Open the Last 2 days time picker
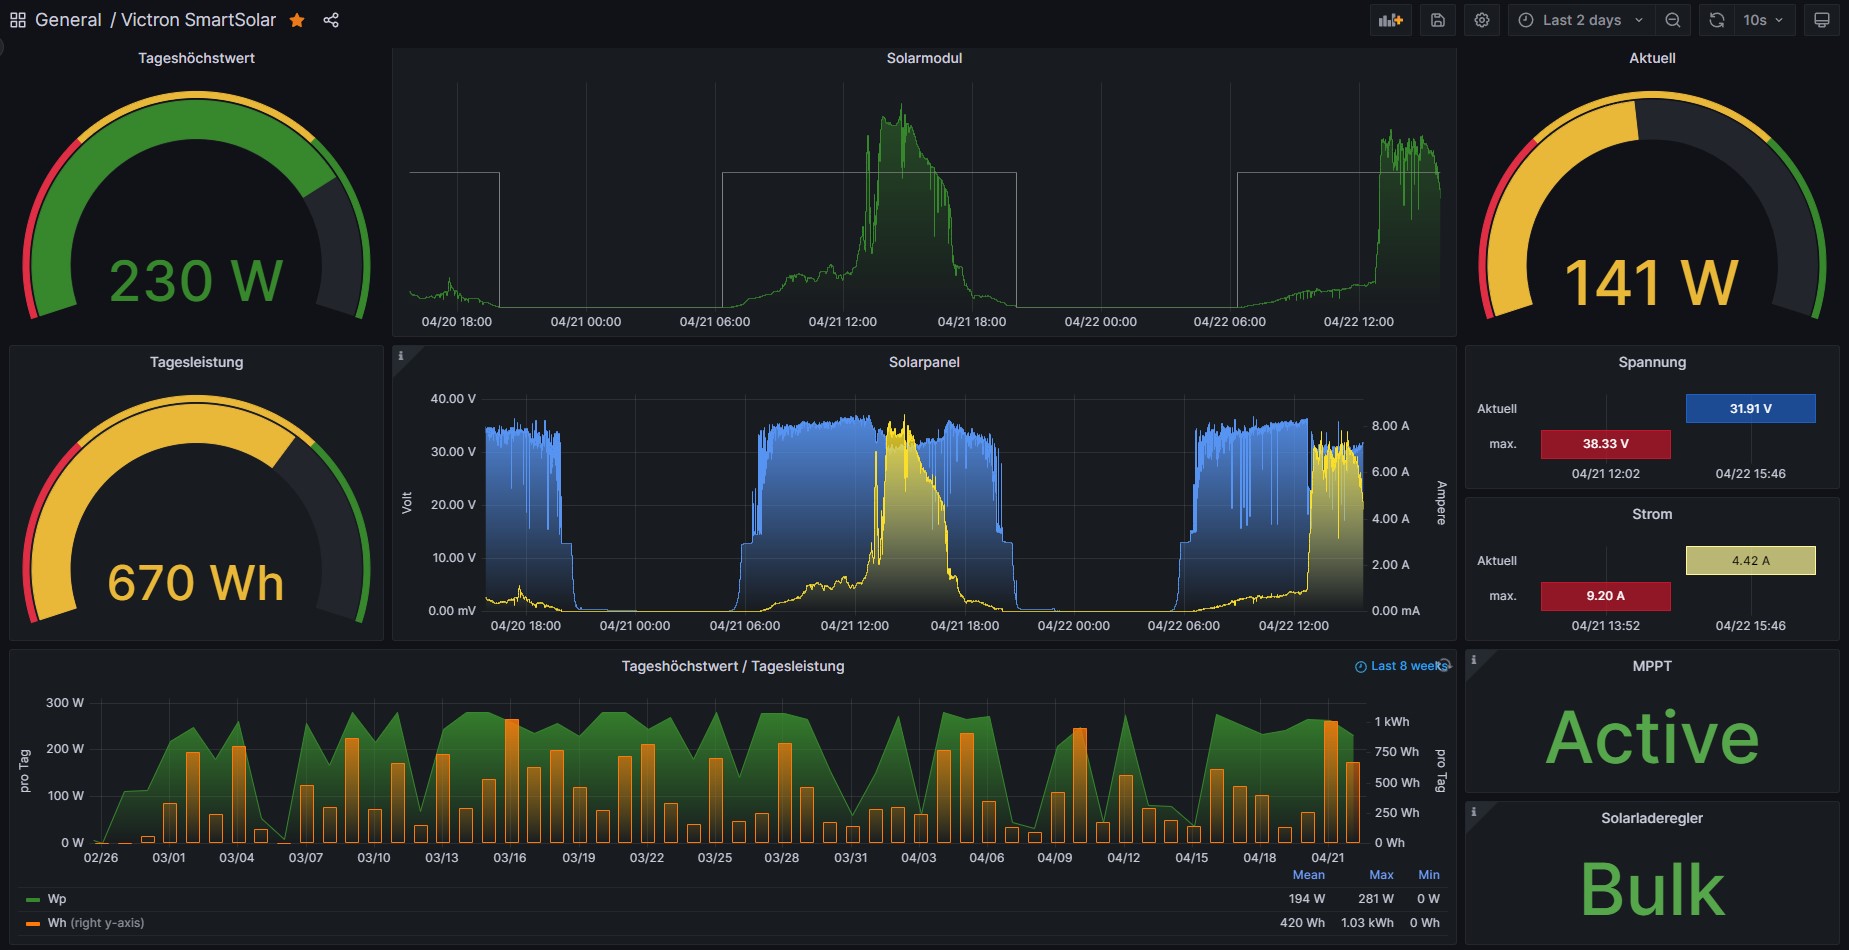 (1581, 20)
